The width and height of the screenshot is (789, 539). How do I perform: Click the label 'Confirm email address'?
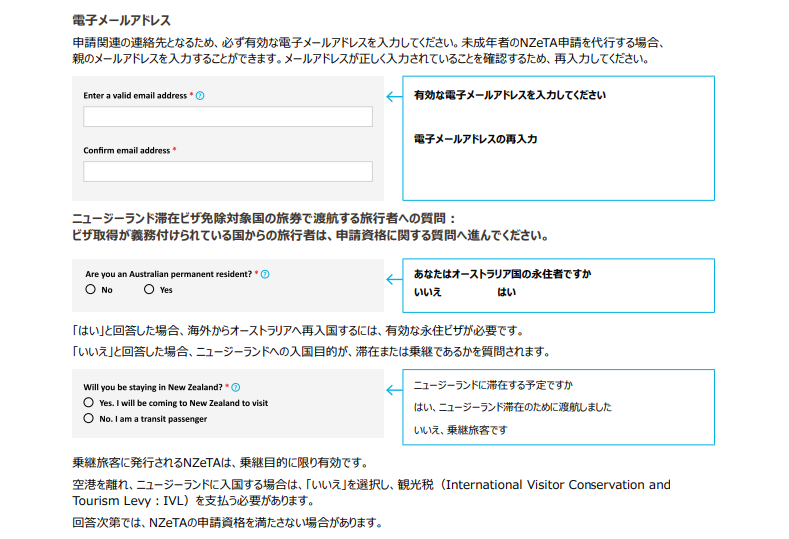127,150
